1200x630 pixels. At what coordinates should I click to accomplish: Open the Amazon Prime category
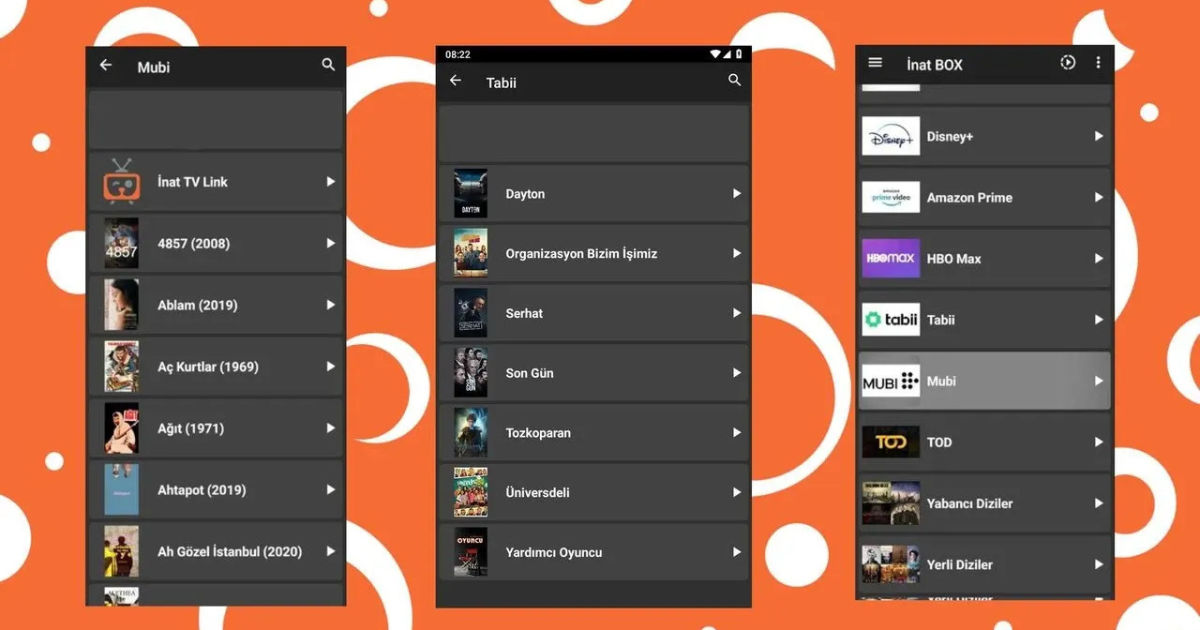click(985, 197)
